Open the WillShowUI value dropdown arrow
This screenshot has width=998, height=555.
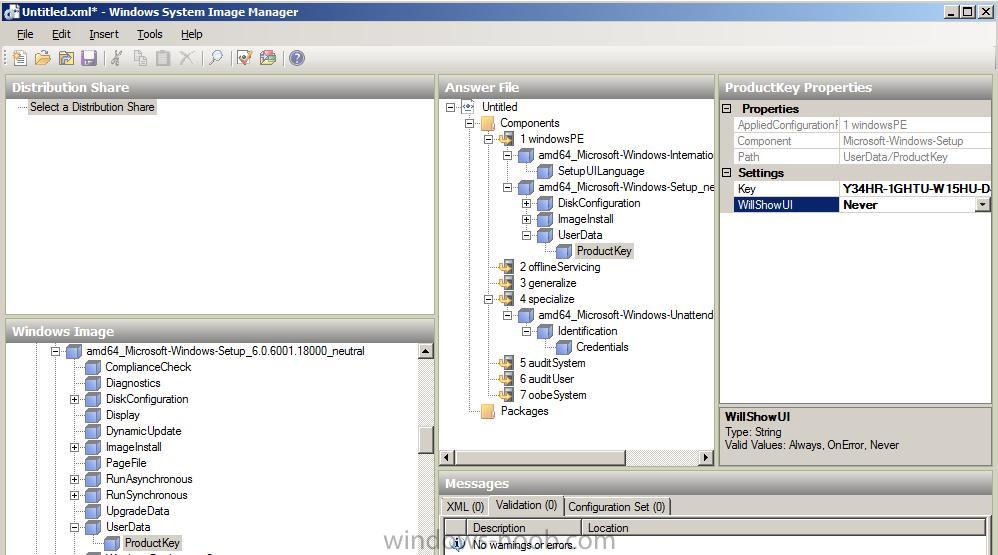click(x=983, y=205)
